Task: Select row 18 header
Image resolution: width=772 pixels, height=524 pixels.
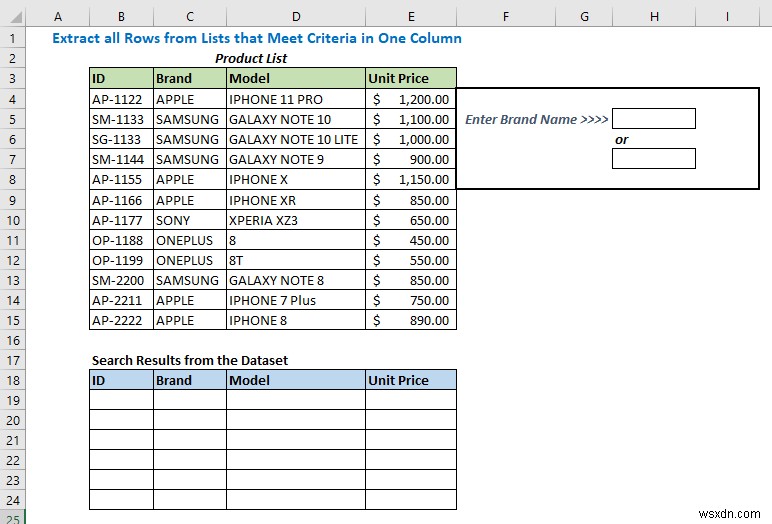Action: (x=13, y=380)
